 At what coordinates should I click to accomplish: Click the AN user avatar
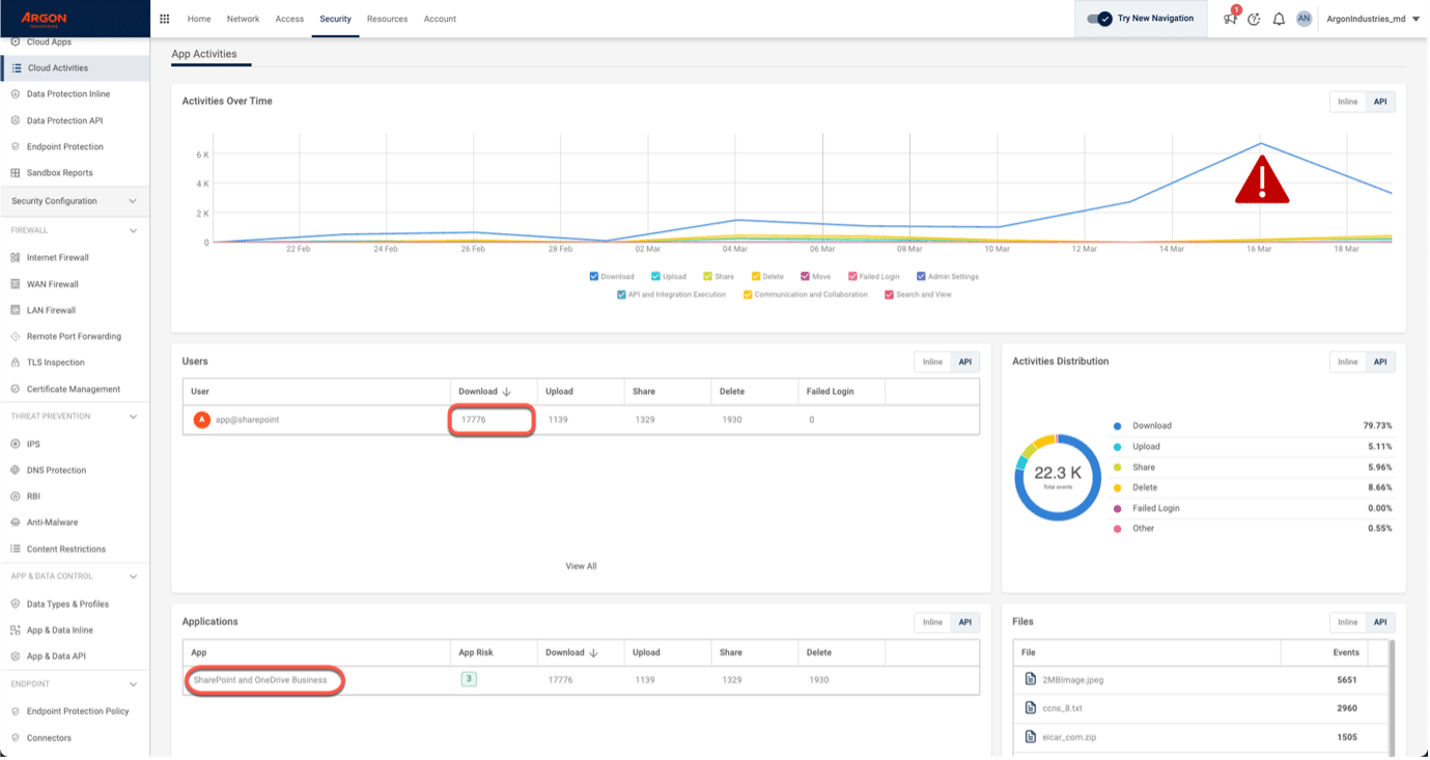pos(1304,19)
